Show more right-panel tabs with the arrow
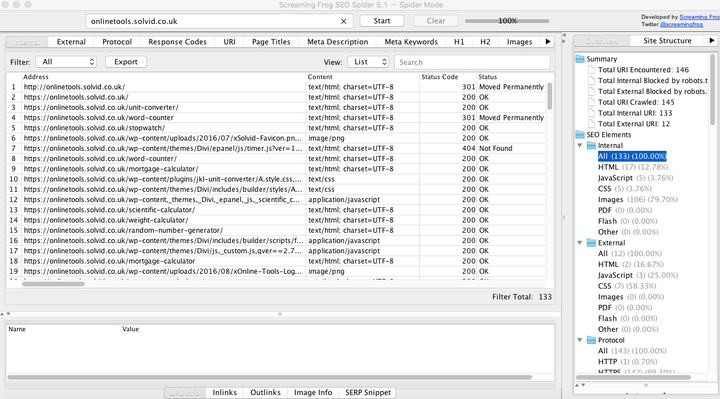 pos(711,40)
